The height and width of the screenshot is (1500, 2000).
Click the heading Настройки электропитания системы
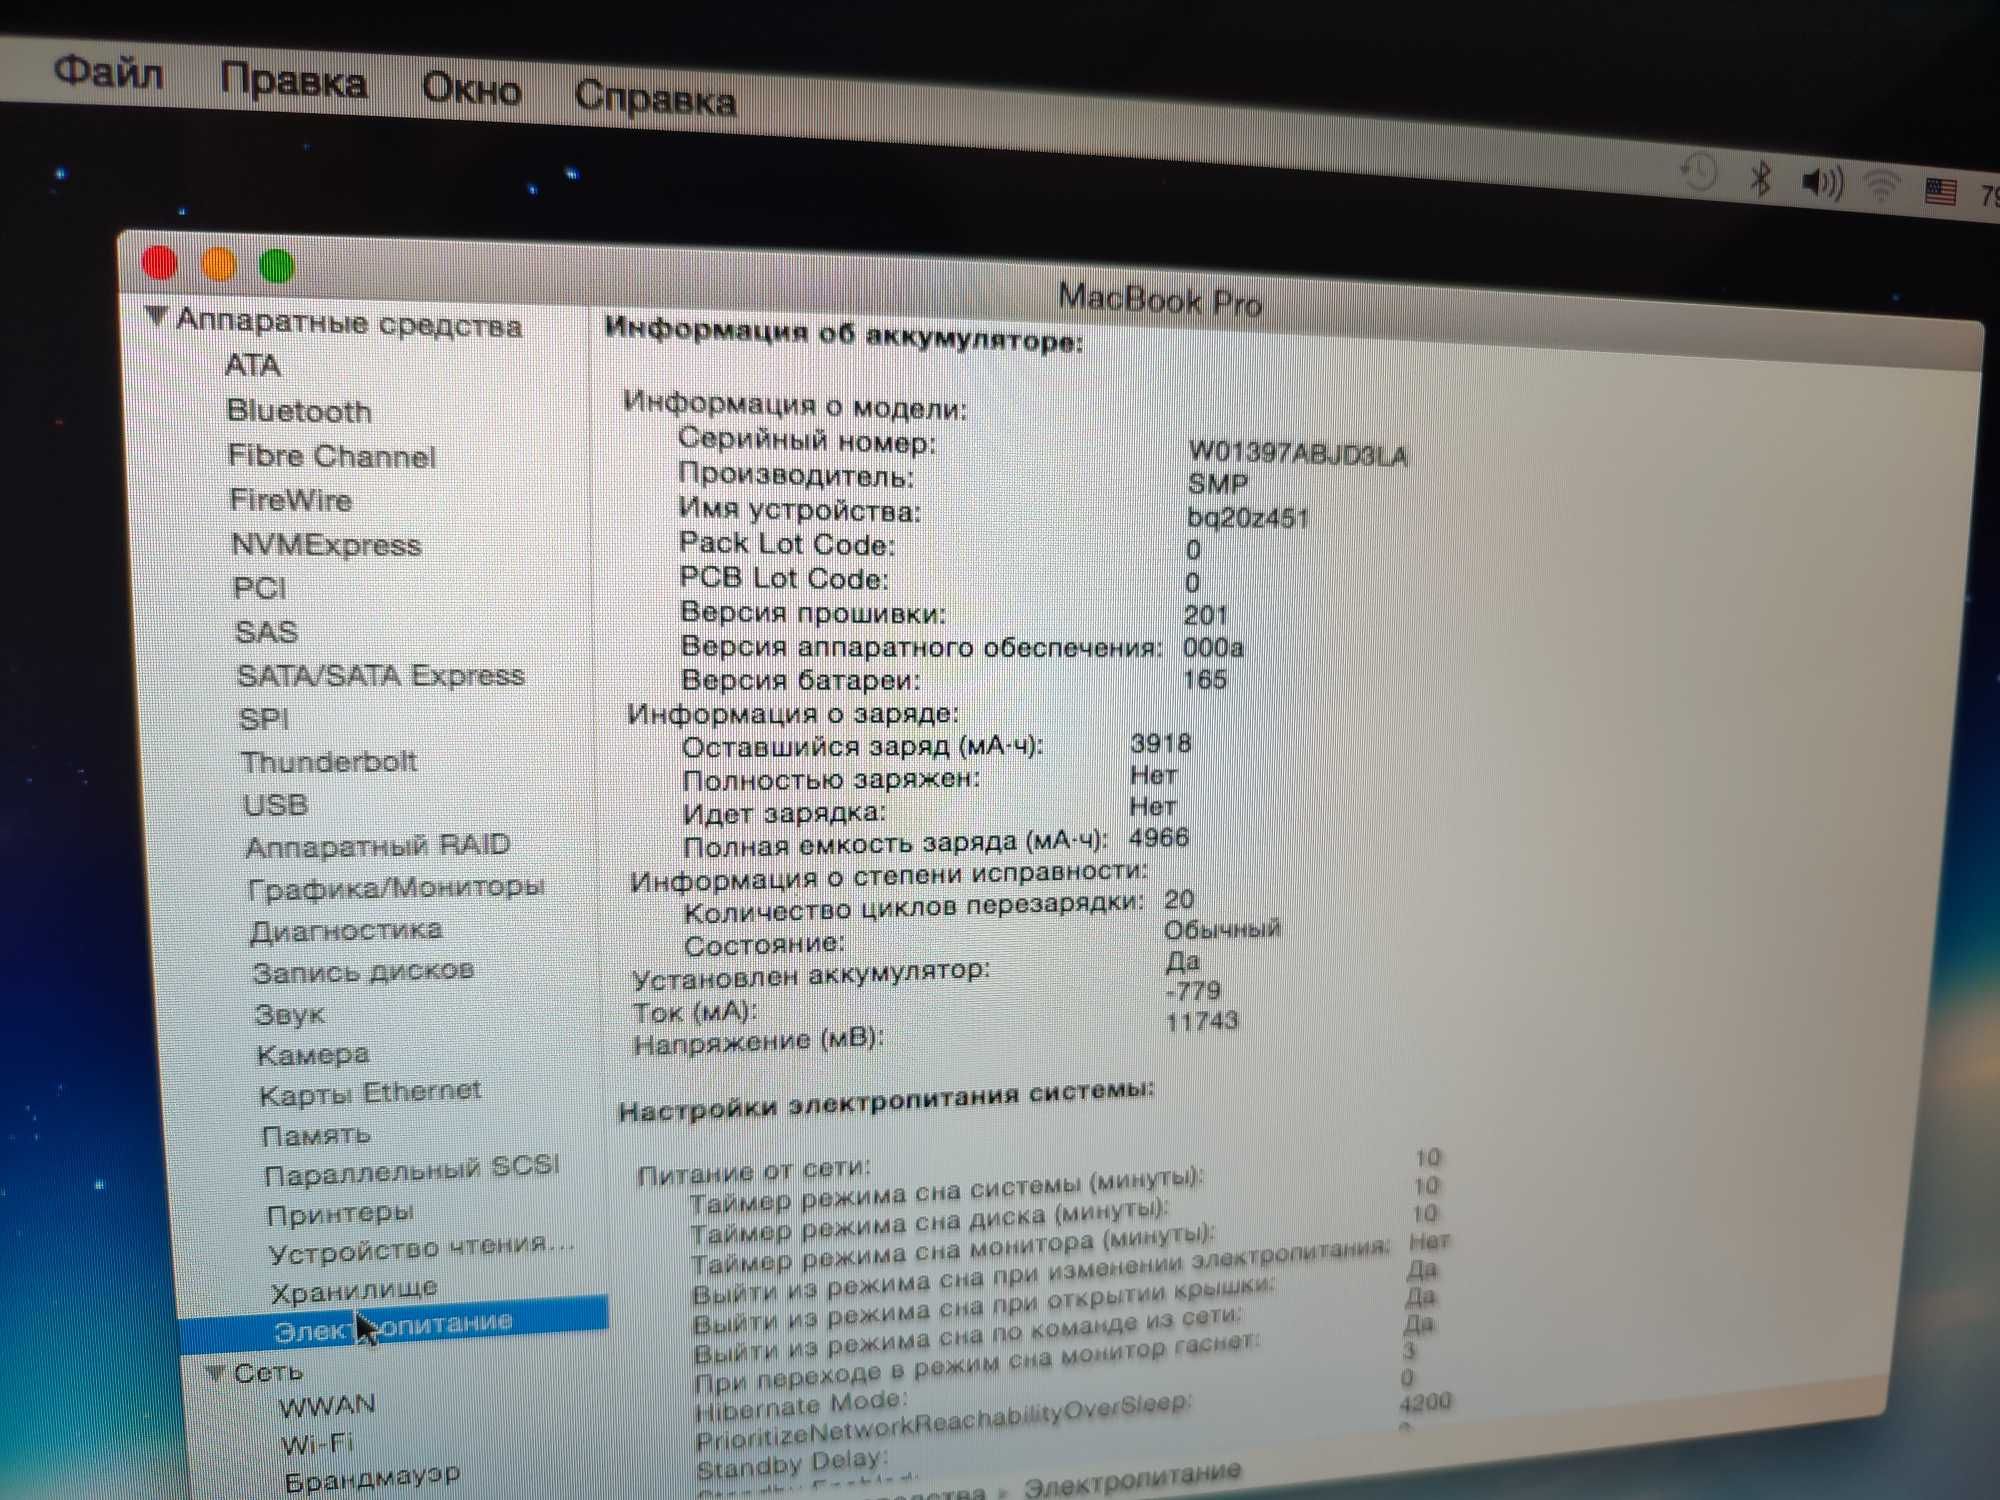click(886, 1099)
